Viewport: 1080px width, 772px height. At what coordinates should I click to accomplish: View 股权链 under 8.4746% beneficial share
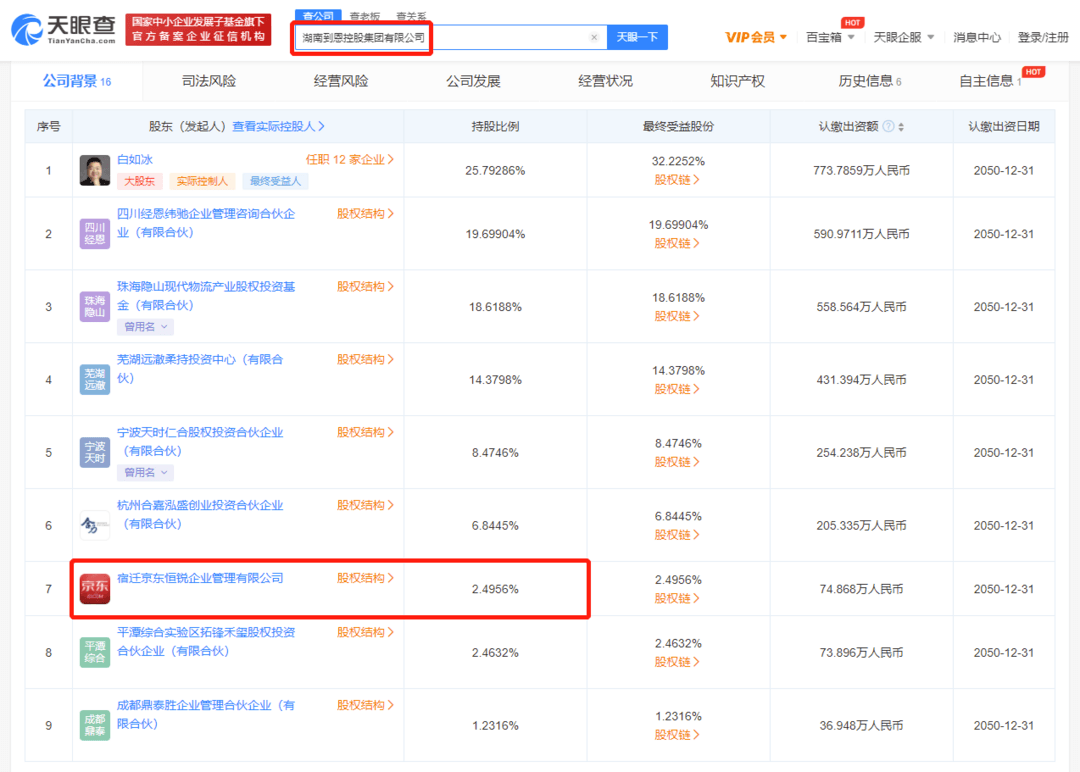[x=677, y=462]
